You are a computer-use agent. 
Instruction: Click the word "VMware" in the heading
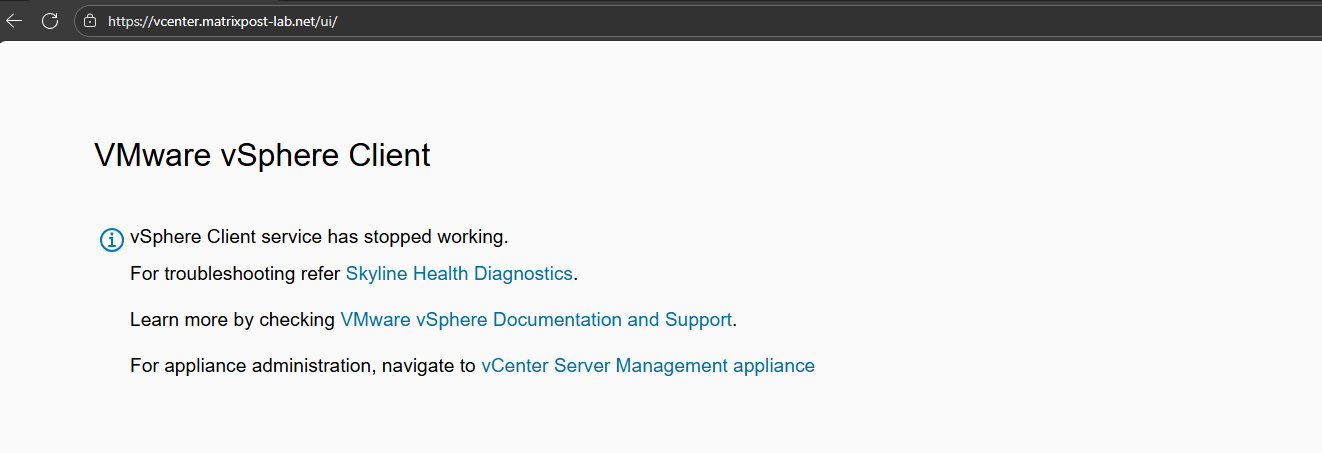coord(152,156)
